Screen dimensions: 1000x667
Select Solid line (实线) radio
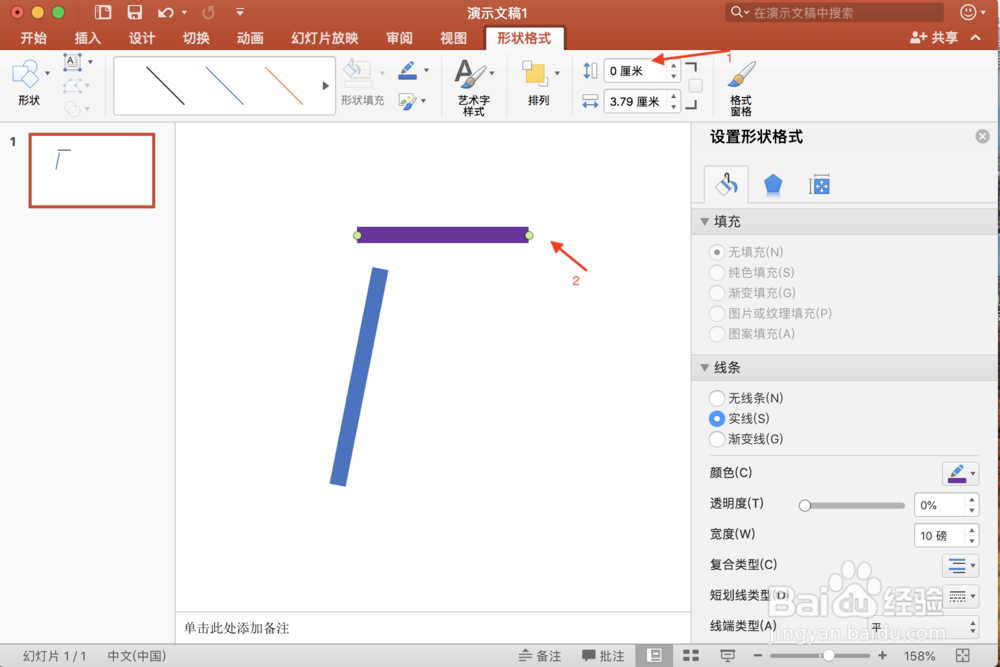click(x=717, y=418)
